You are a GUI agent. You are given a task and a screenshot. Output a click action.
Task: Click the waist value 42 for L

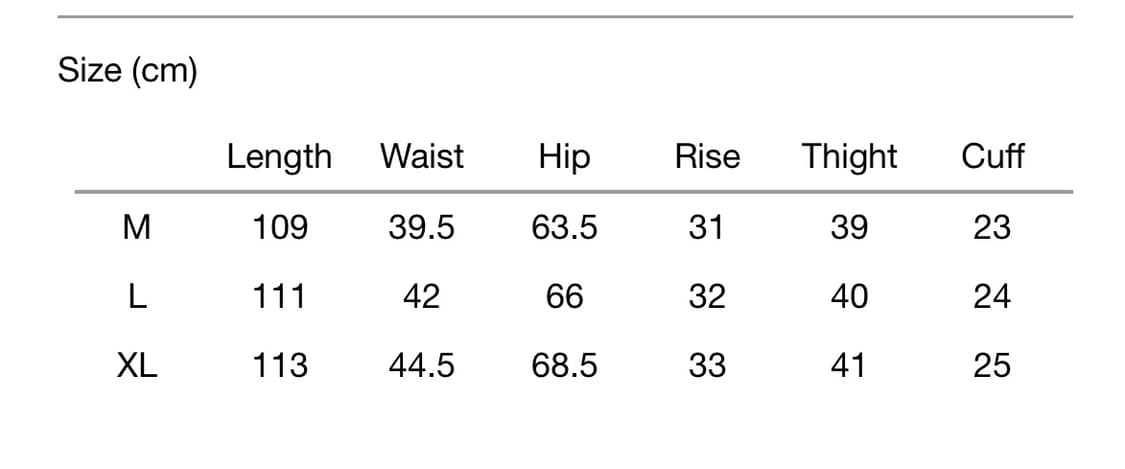pyautogui.click(x=421, y=297)
